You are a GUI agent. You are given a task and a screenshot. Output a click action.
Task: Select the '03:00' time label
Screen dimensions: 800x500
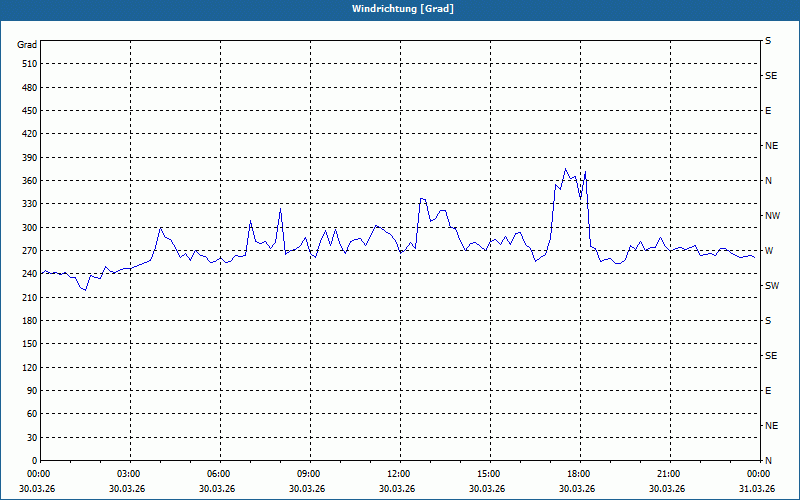point(129,474)
